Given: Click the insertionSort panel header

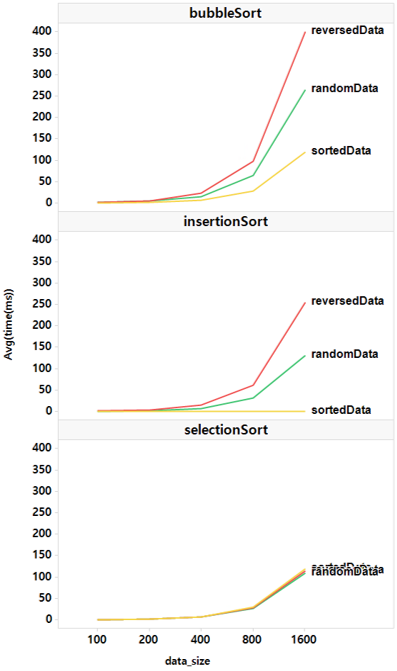Looking at the screenshot, I should click(x=225, y=221).
